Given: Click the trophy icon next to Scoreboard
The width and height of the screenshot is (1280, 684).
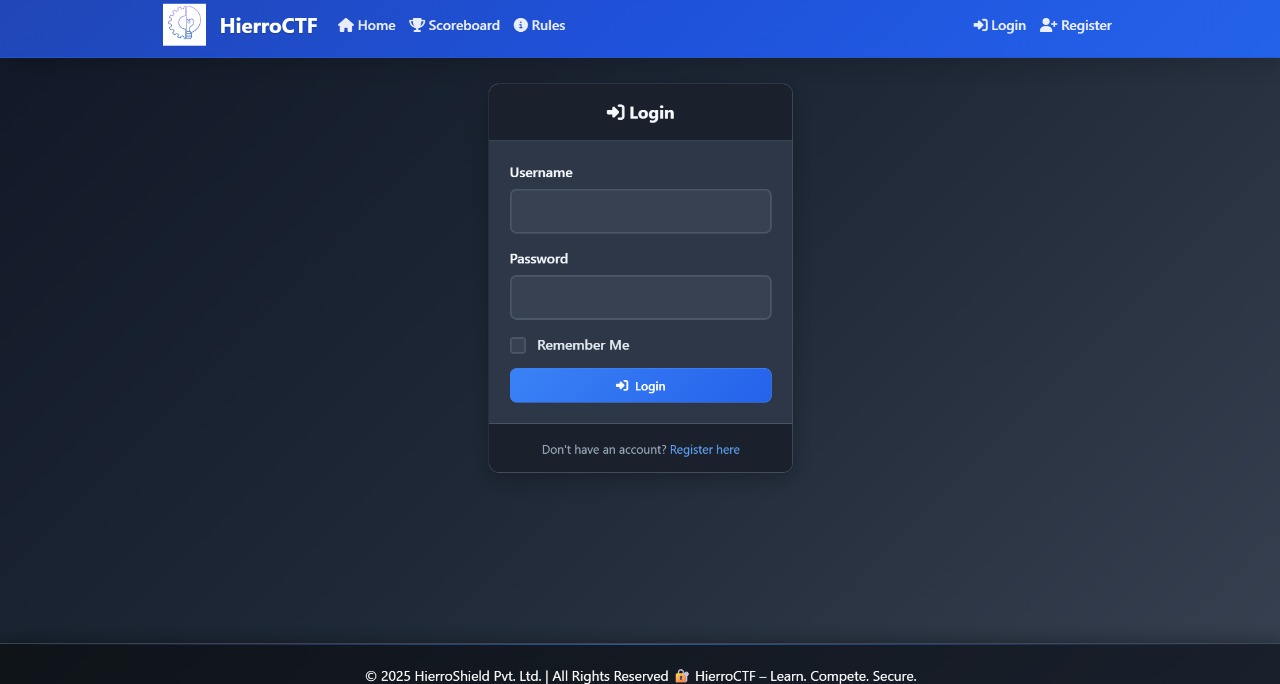Looking at the screenshot, I should pos(416,24).
